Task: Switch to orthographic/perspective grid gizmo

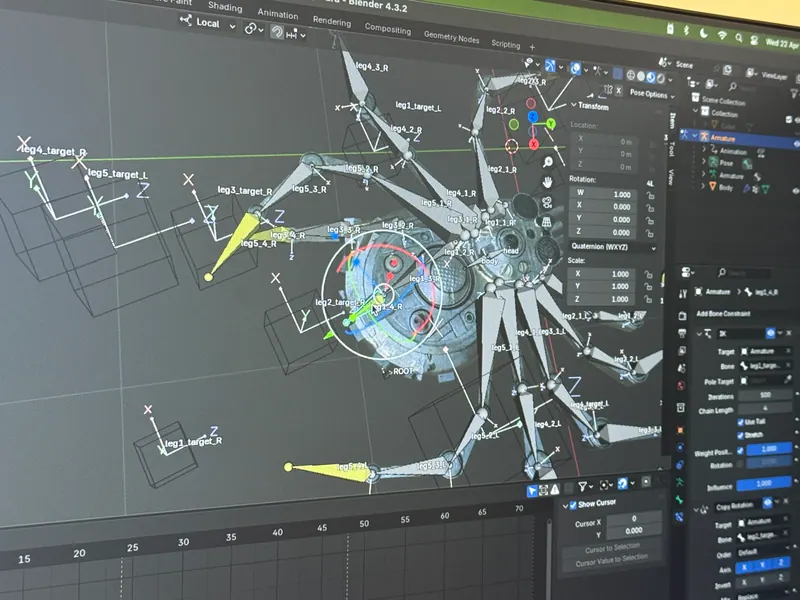Action: 546,222
